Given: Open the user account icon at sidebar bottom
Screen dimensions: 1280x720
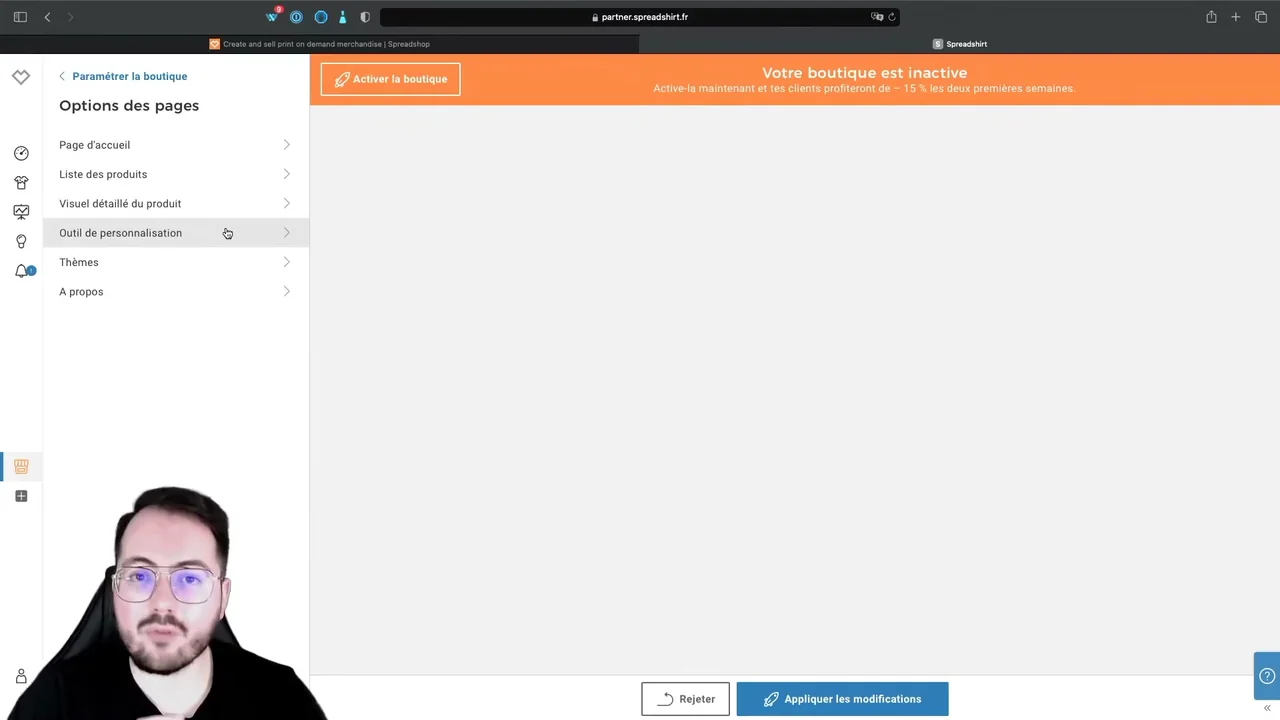Looking at the screenshot, I should [21, 677].
